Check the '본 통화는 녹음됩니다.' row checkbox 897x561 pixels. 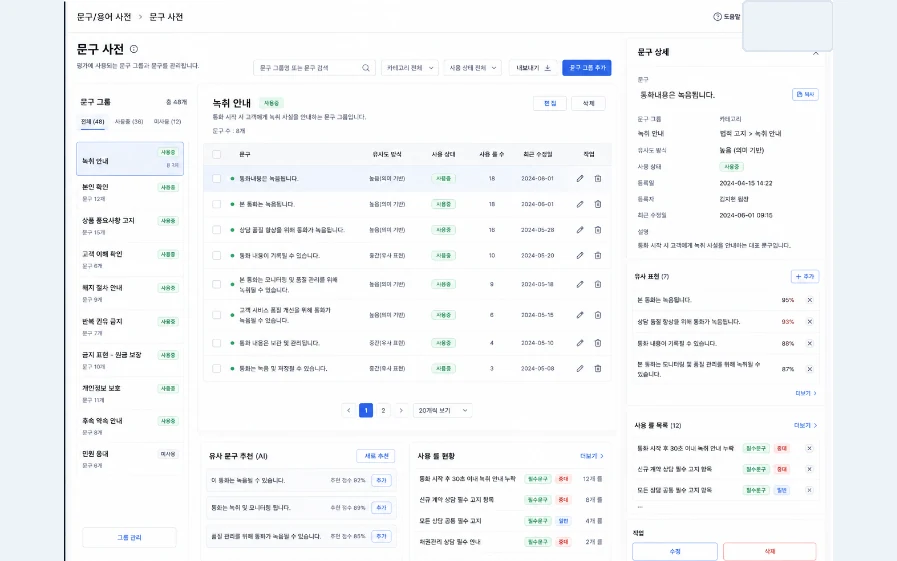[x=216, y=204]
